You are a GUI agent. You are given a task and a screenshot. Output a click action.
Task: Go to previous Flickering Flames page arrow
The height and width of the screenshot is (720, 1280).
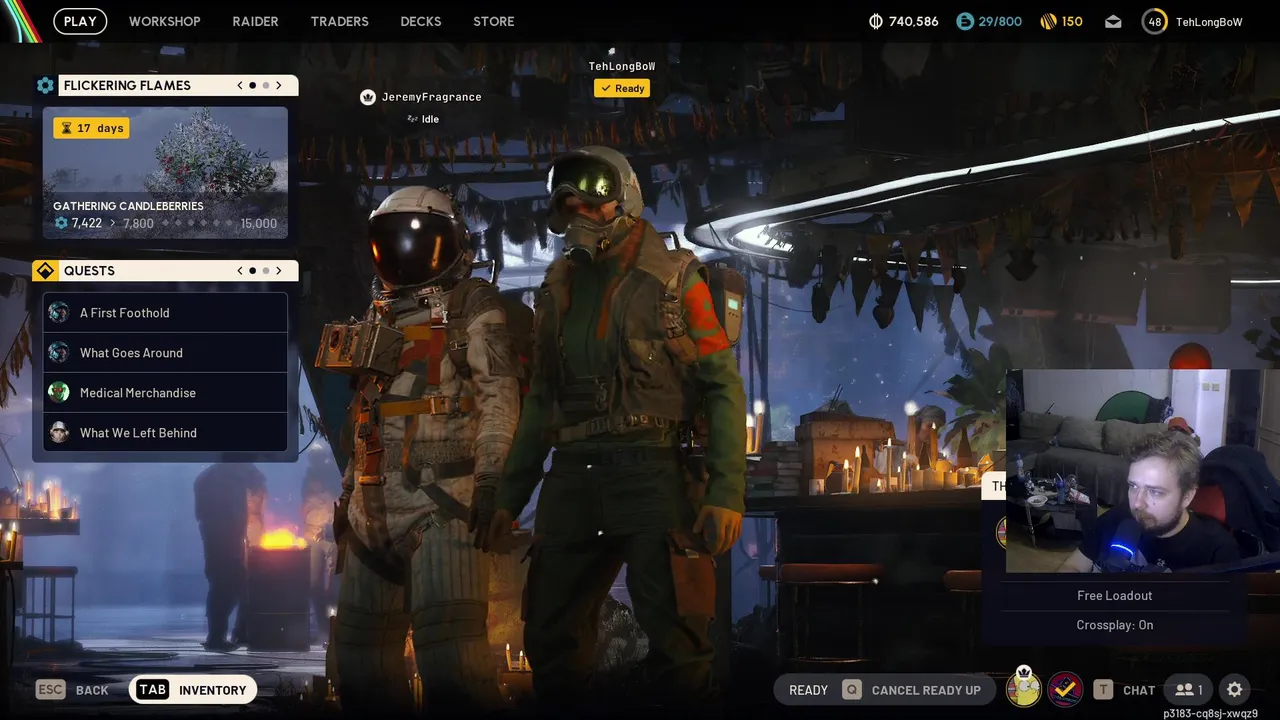pyautogui.click(x=240, y=86)
